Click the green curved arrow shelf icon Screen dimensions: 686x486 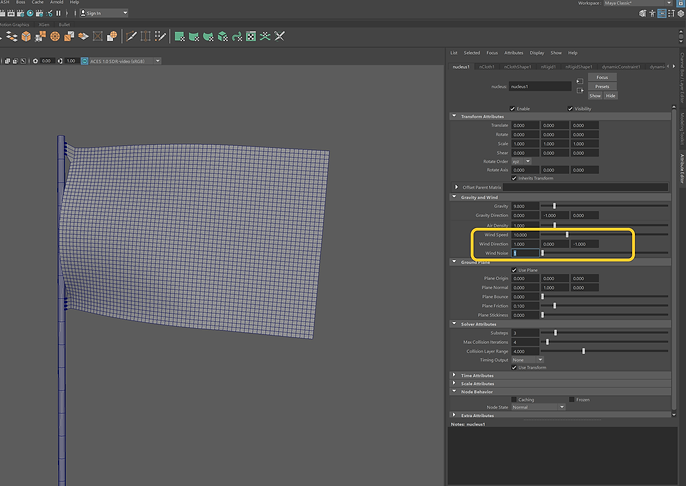click(x=237, y=37)
